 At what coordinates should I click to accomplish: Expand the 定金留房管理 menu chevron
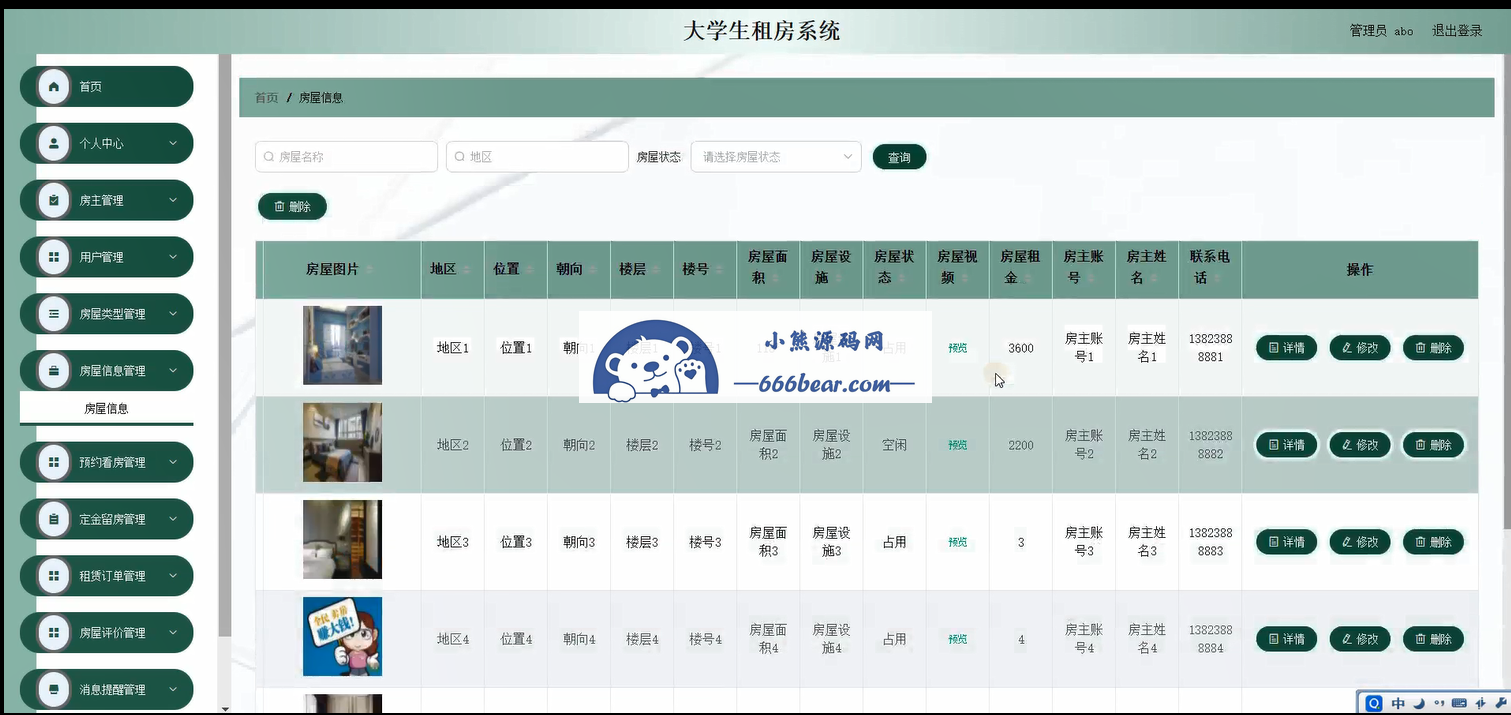(173, 520)
